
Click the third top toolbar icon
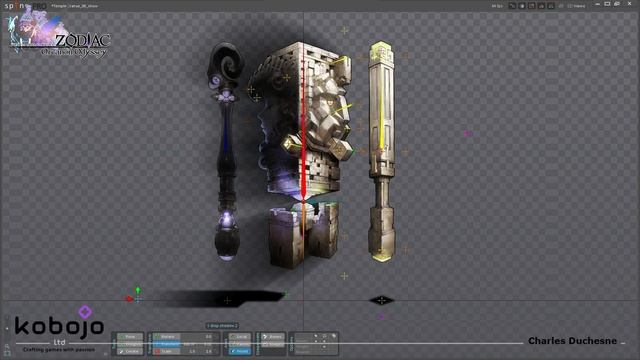point(532,6)
